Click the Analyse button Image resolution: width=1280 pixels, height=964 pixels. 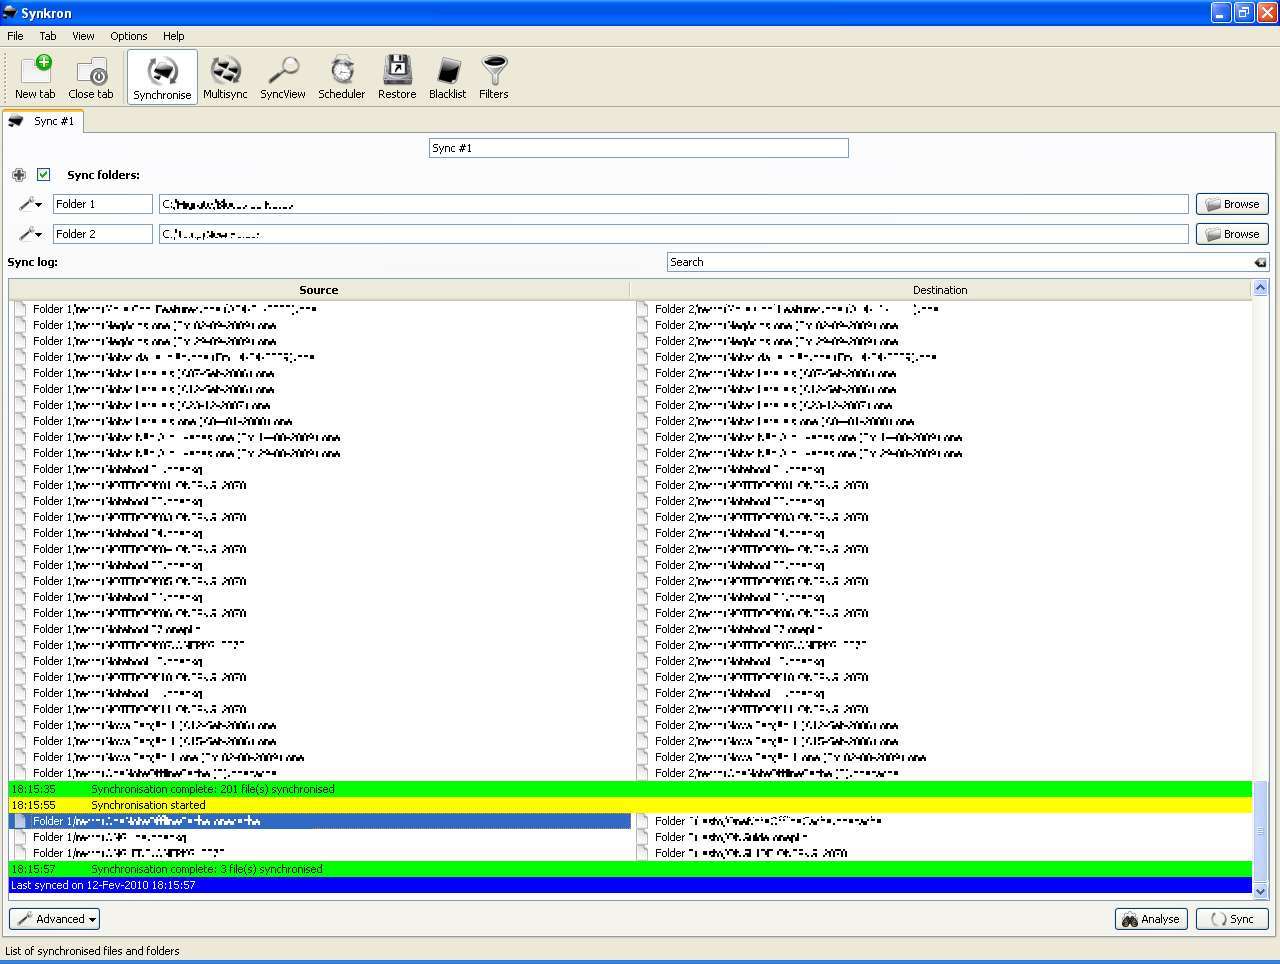pyautogui.click(x=1151, y=919)
